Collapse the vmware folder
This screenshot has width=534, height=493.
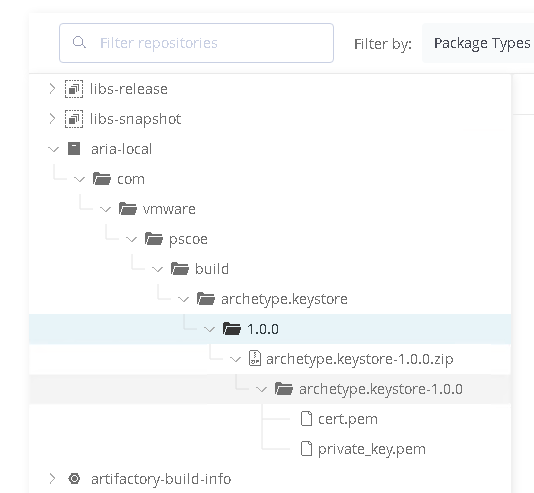coord(106,209)
